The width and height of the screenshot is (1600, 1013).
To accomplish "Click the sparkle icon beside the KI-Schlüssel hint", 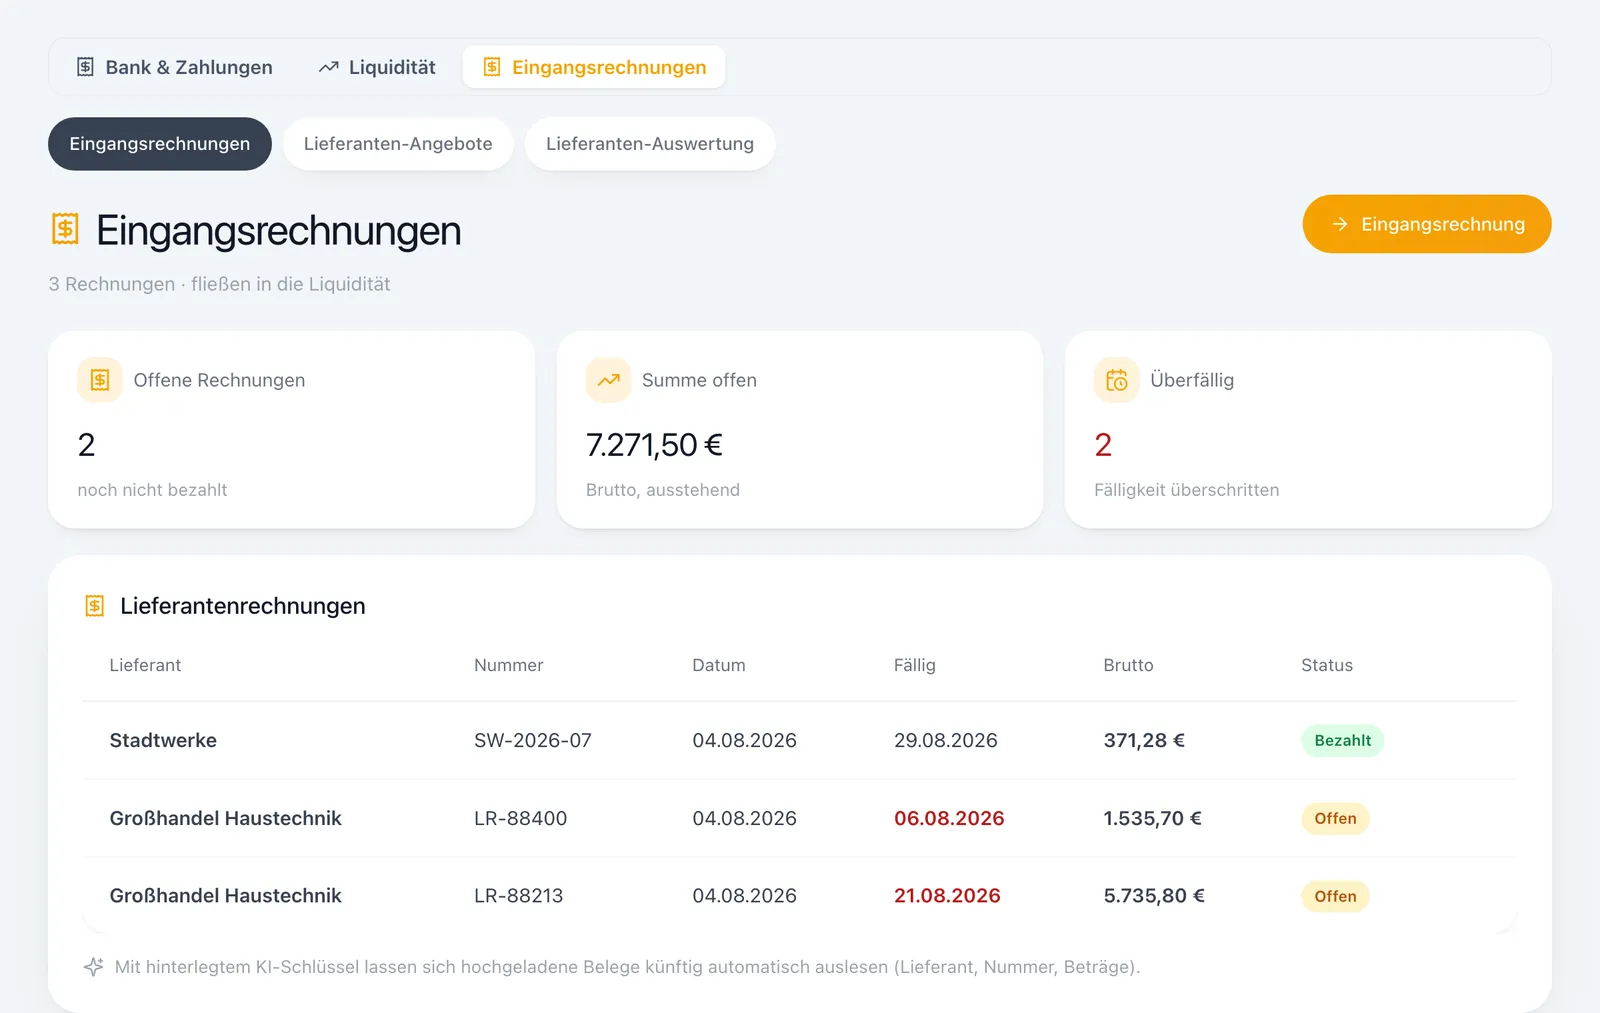I will [93, 967].
